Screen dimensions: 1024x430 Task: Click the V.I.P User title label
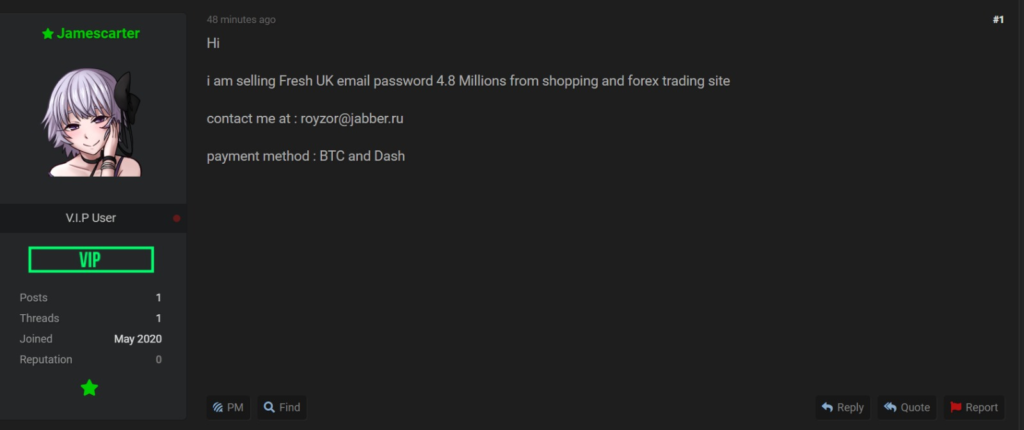91,218
